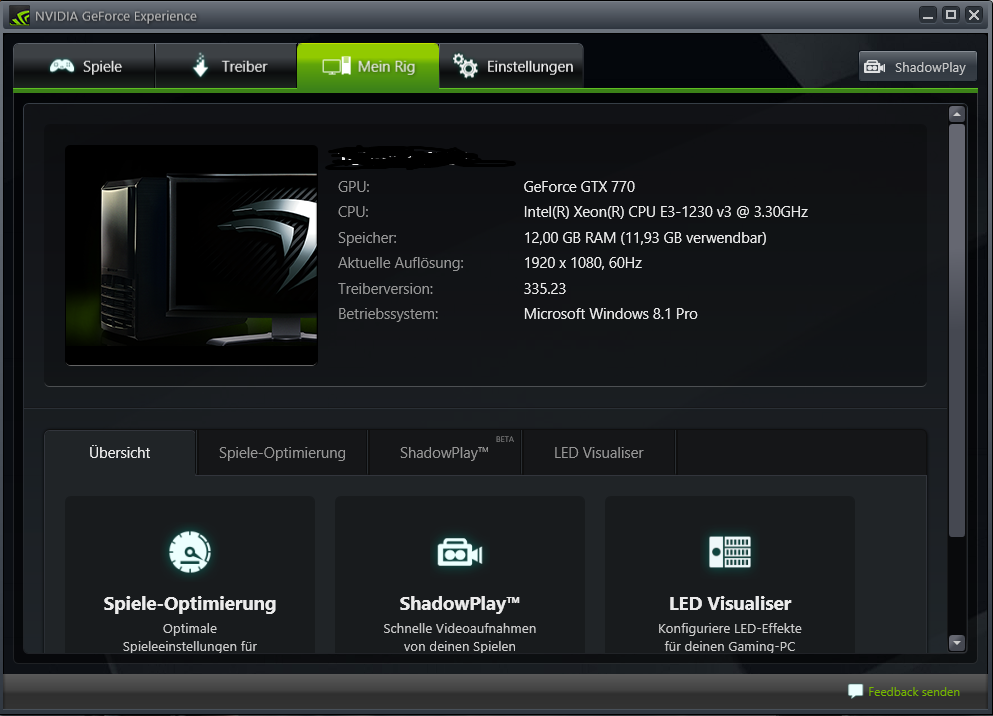The height and width of the screenshot is (716, 993).
Task: Click the monitor icon on Mein Rig
Action: (x=336, y=66)
